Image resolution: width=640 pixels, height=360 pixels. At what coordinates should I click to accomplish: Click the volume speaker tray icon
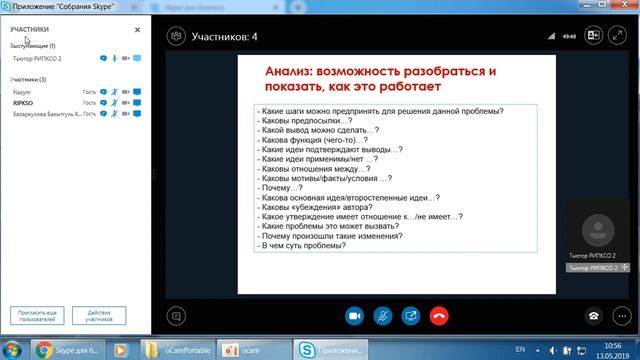point(552,350)
